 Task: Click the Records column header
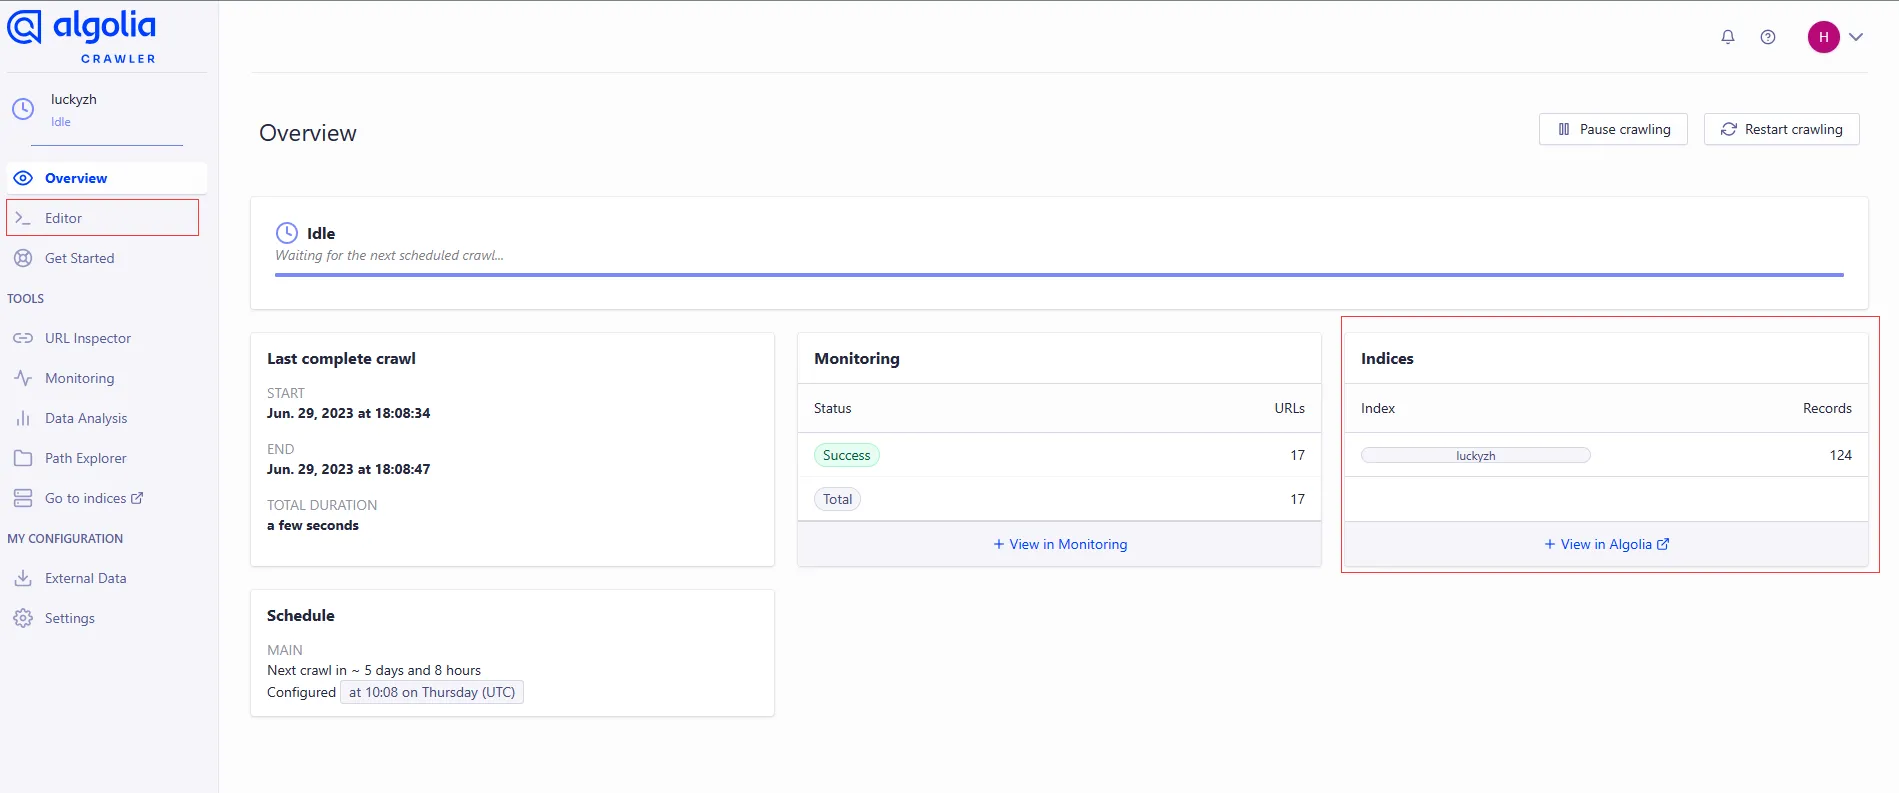pos(1827,408)
